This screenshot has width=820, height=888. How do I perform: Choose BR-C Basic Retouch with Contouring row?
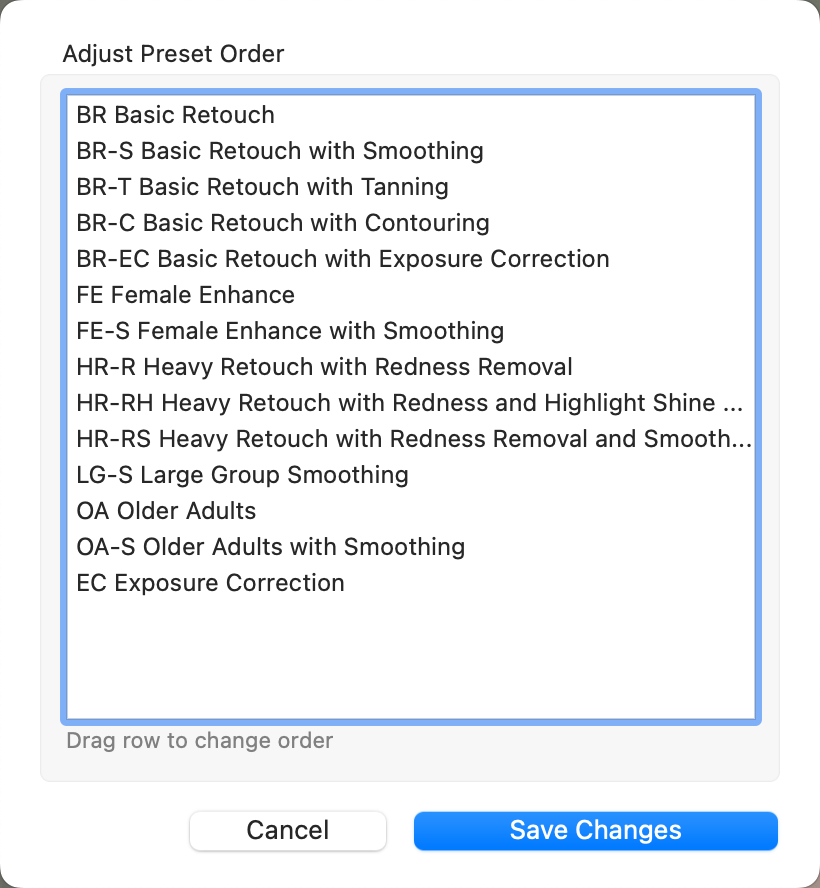(x=282, y=223)
